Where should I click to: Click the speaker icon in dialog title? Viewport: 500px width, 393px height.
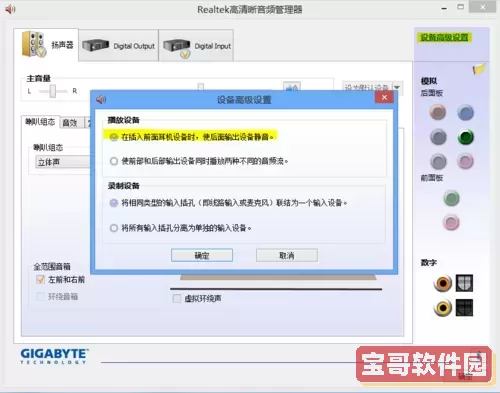[x=101, y=99]
